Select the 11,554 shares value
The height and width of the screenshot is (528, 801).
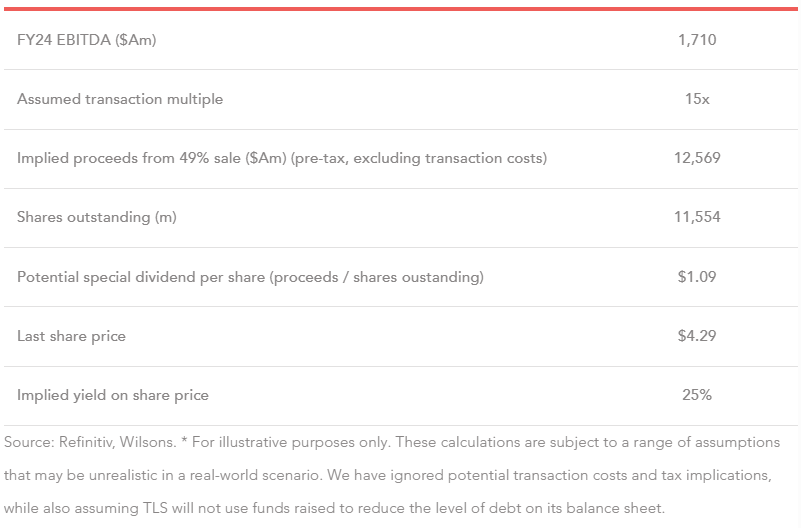click(697, 217)
